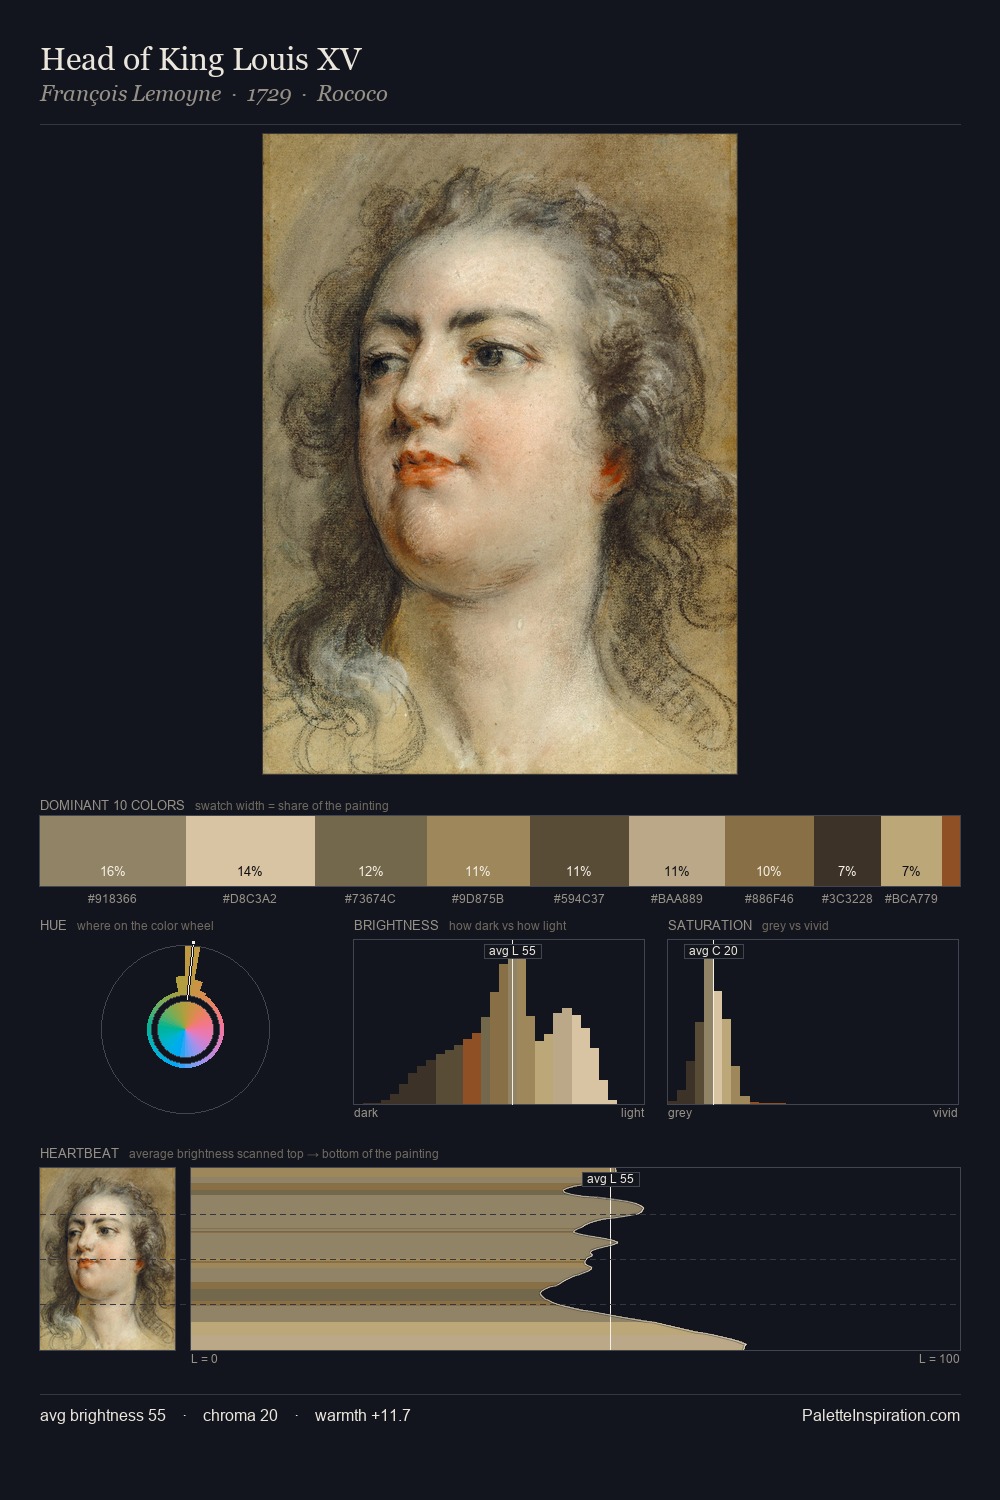Click the avg L 55 label in Brightness histogram

click(512, 951)
